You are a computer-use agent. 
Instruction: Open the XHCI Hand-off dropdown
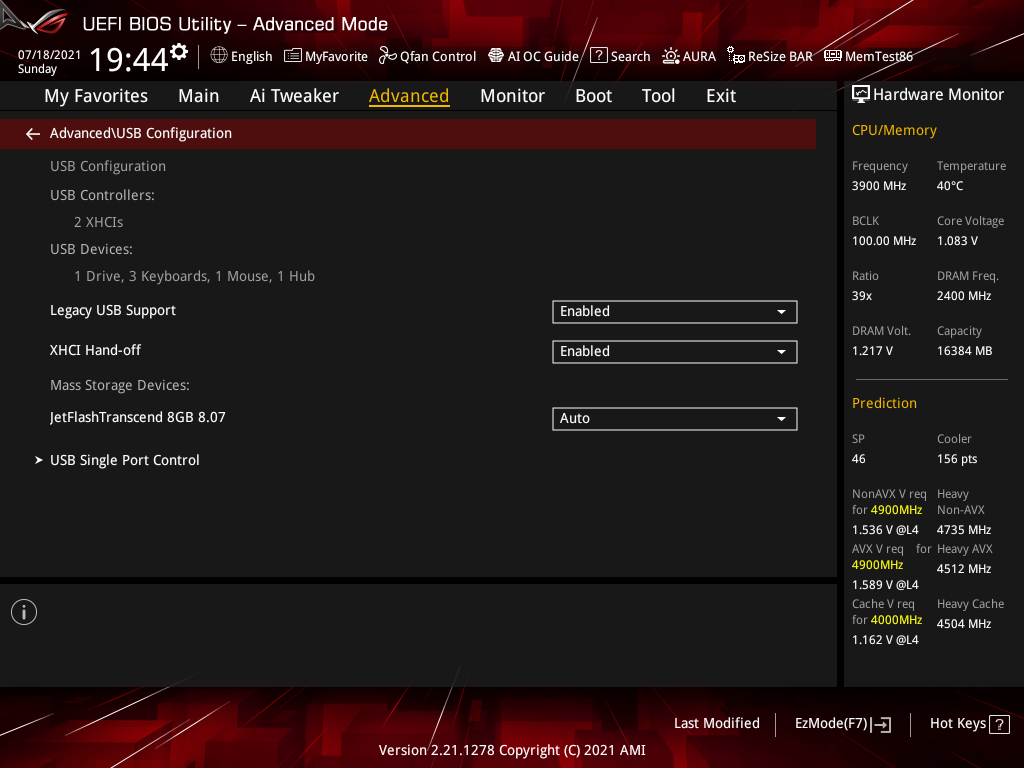point(674,351)
